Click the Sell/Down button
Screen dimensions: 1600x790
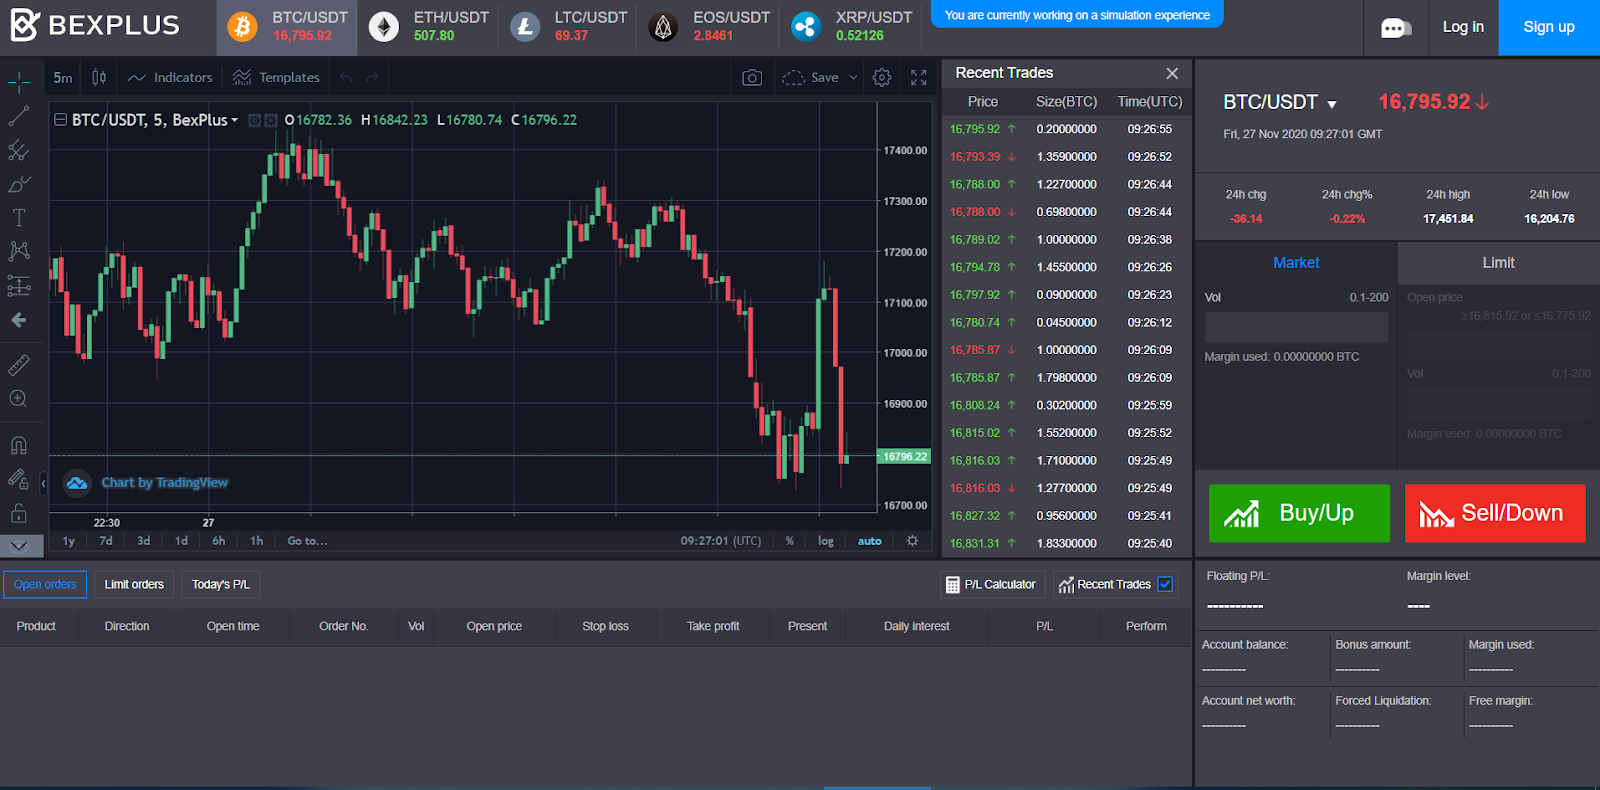[x=1495, y=513]
